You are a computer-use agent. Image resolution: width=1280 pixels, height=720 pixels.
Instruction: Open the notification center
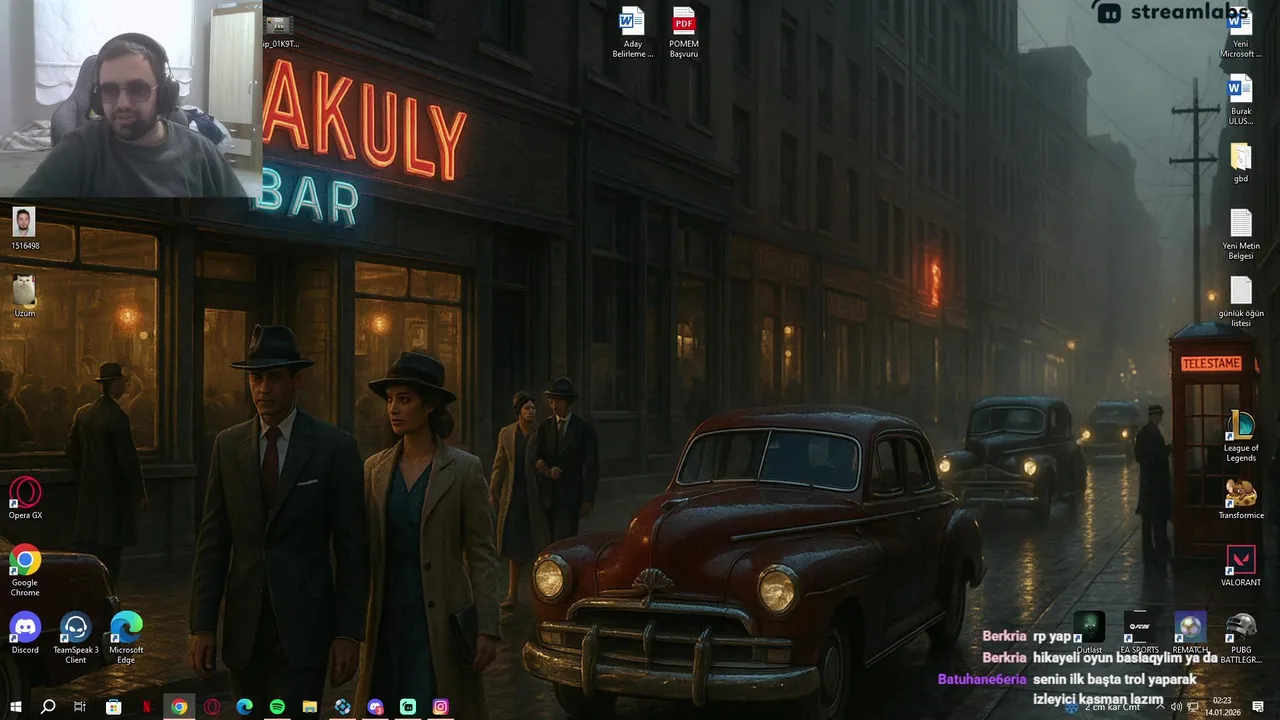[x=1258, y=707]
